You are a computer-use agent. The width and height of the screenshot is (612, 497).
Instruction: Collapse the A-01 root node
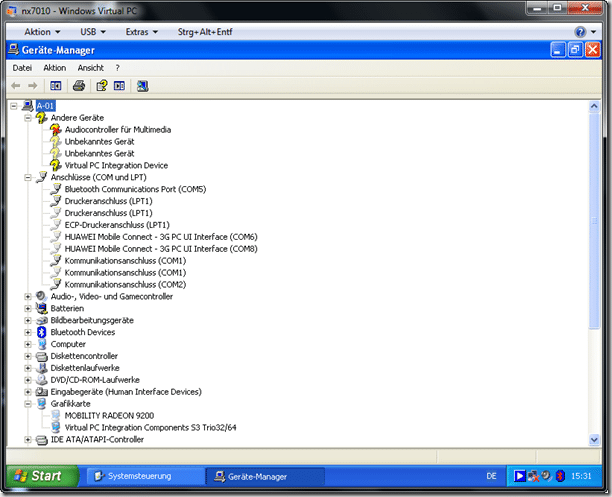click(x=14, y=106)
